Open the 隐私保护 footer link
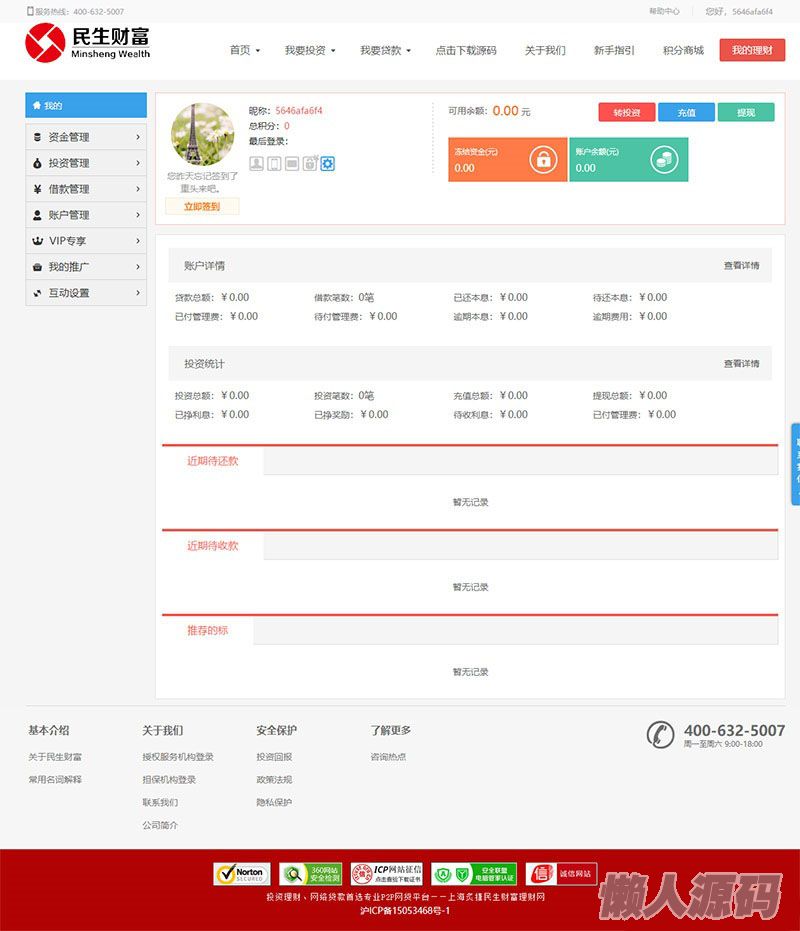 coord(274,802)
